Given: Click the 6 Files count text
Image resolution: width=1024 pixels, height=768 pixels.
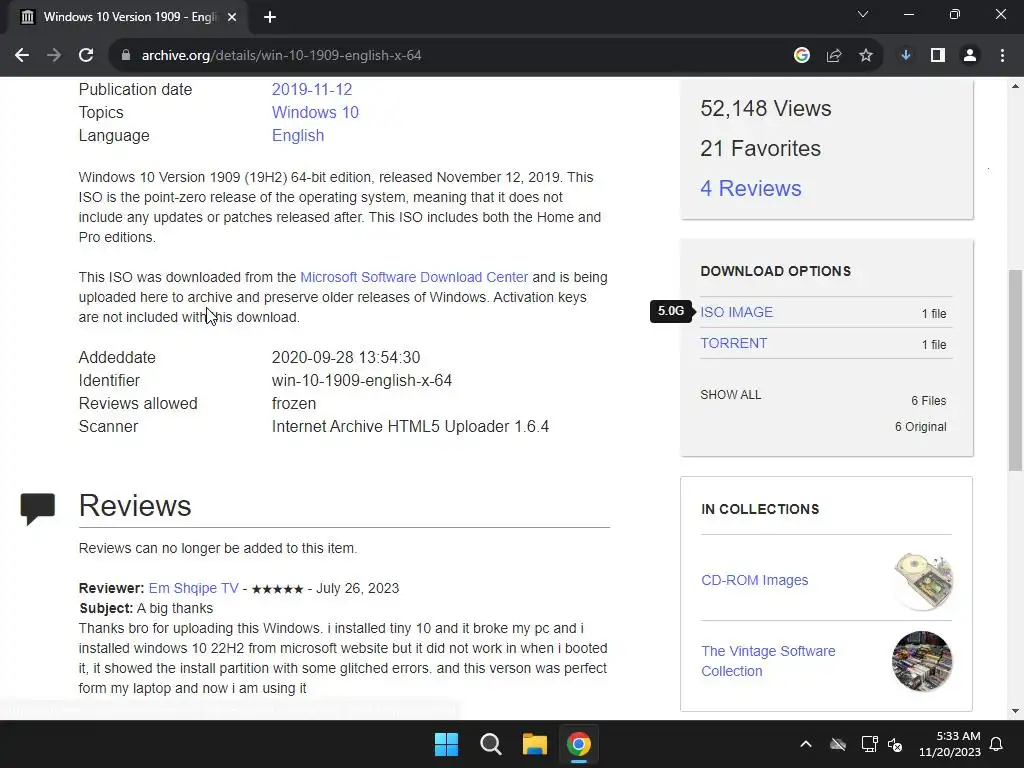Looking at the screenshot, I should click(x=929, y=400).
